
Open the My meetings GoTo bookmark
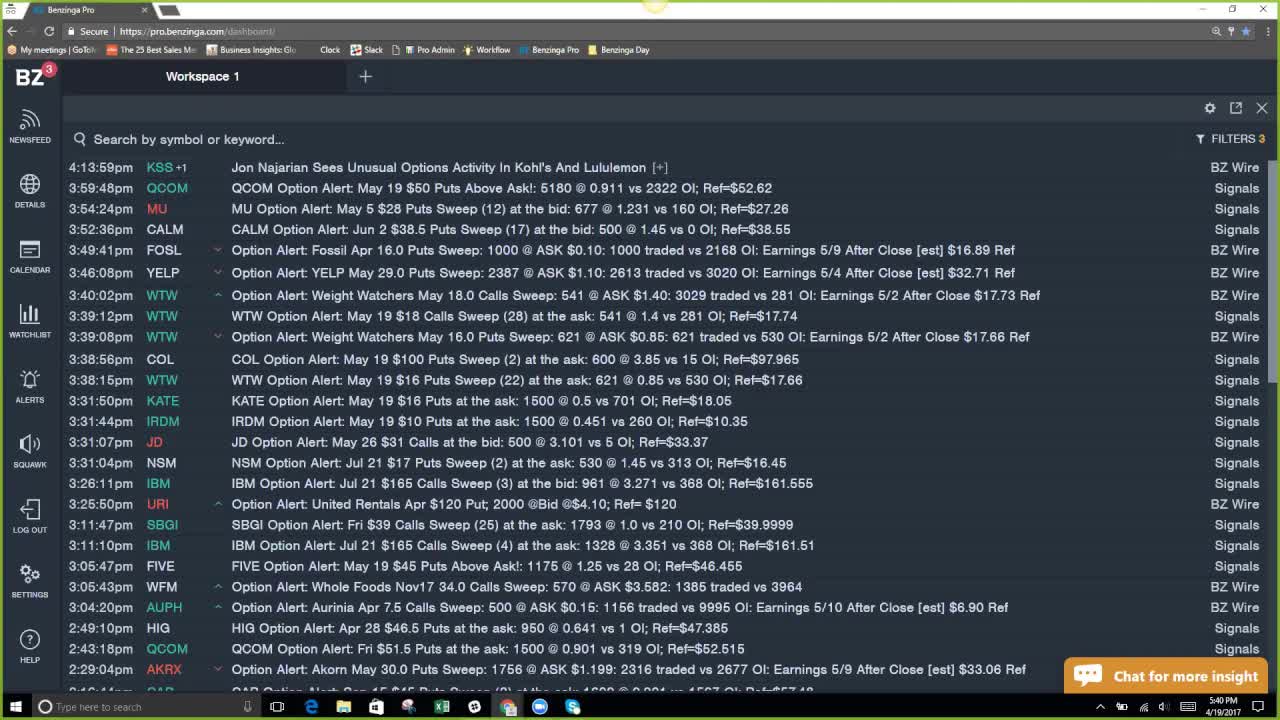click(x=51, y=50)
